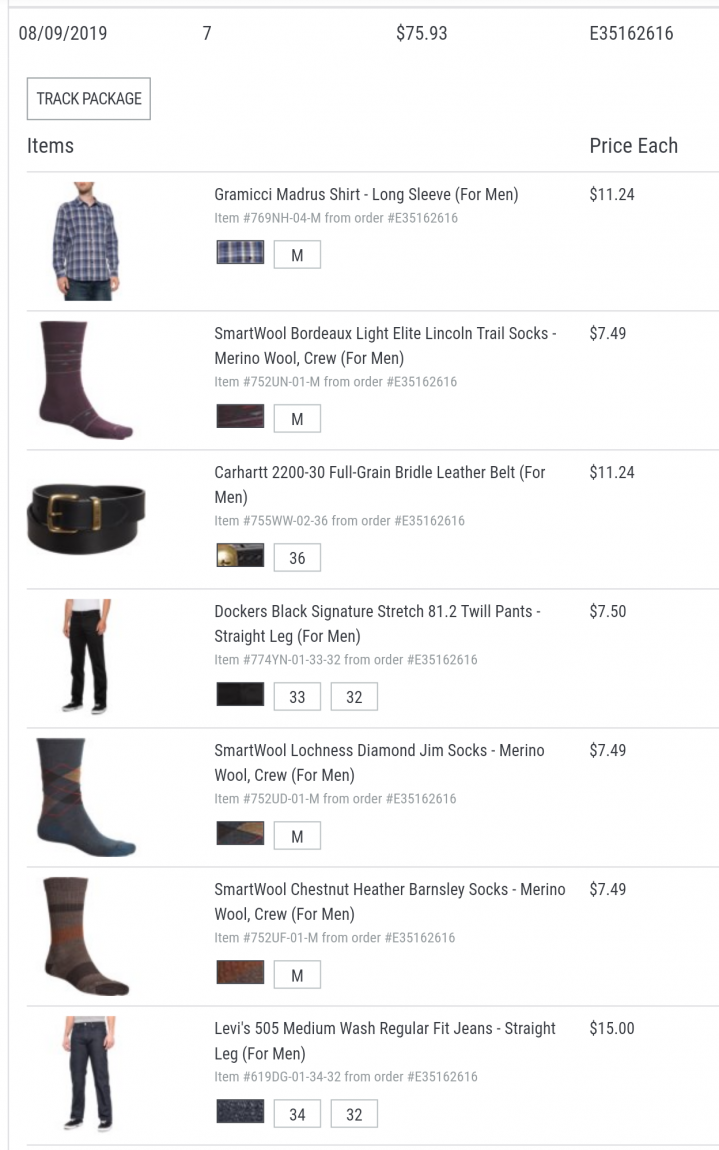Select the blue plaid color swatch
This screenshot has height=1150, width=719.
tap(240, 252)
